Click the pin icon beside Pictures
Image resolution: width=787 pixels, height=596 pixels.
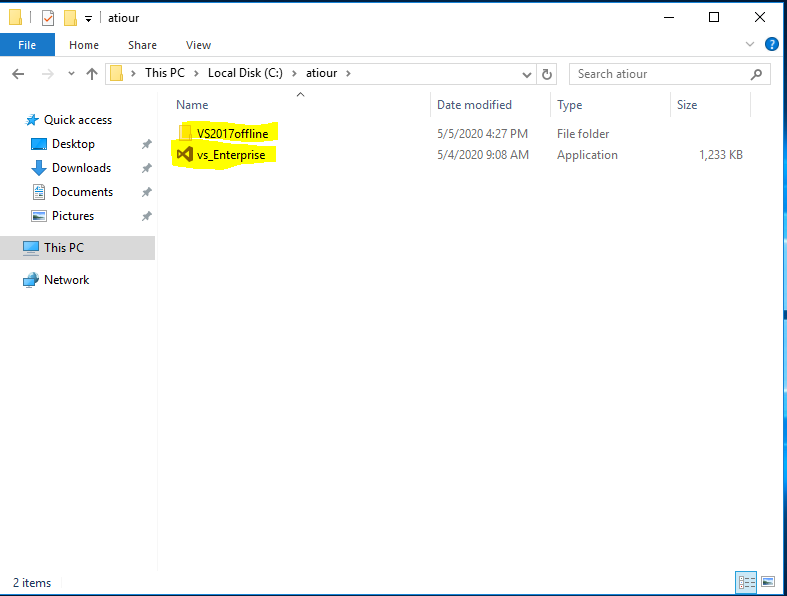pyautogui.click(x=146, y=216)
